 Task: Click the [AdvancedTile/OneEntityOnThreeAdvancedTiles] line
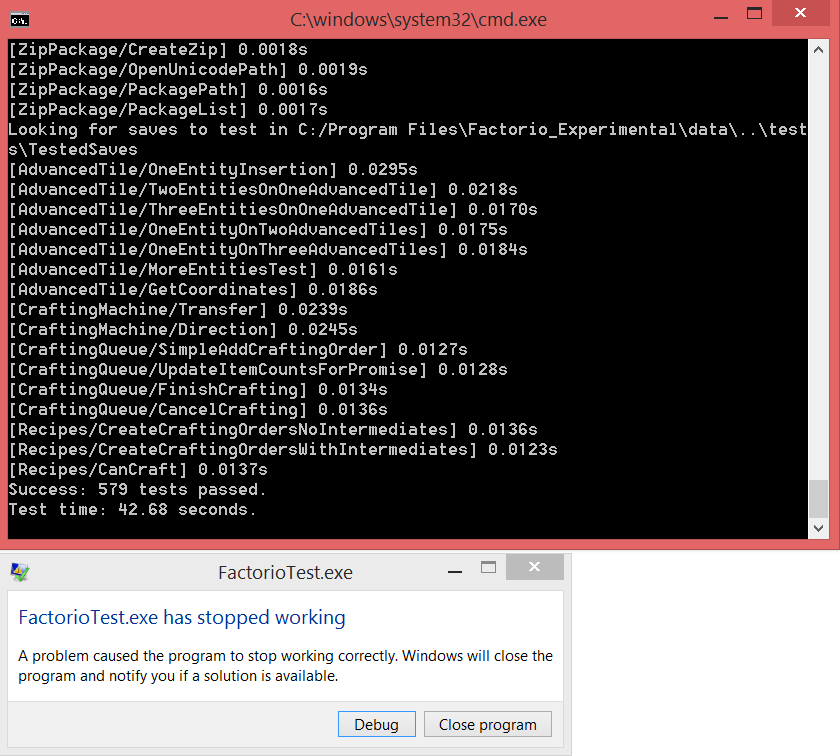click(268, 249)
